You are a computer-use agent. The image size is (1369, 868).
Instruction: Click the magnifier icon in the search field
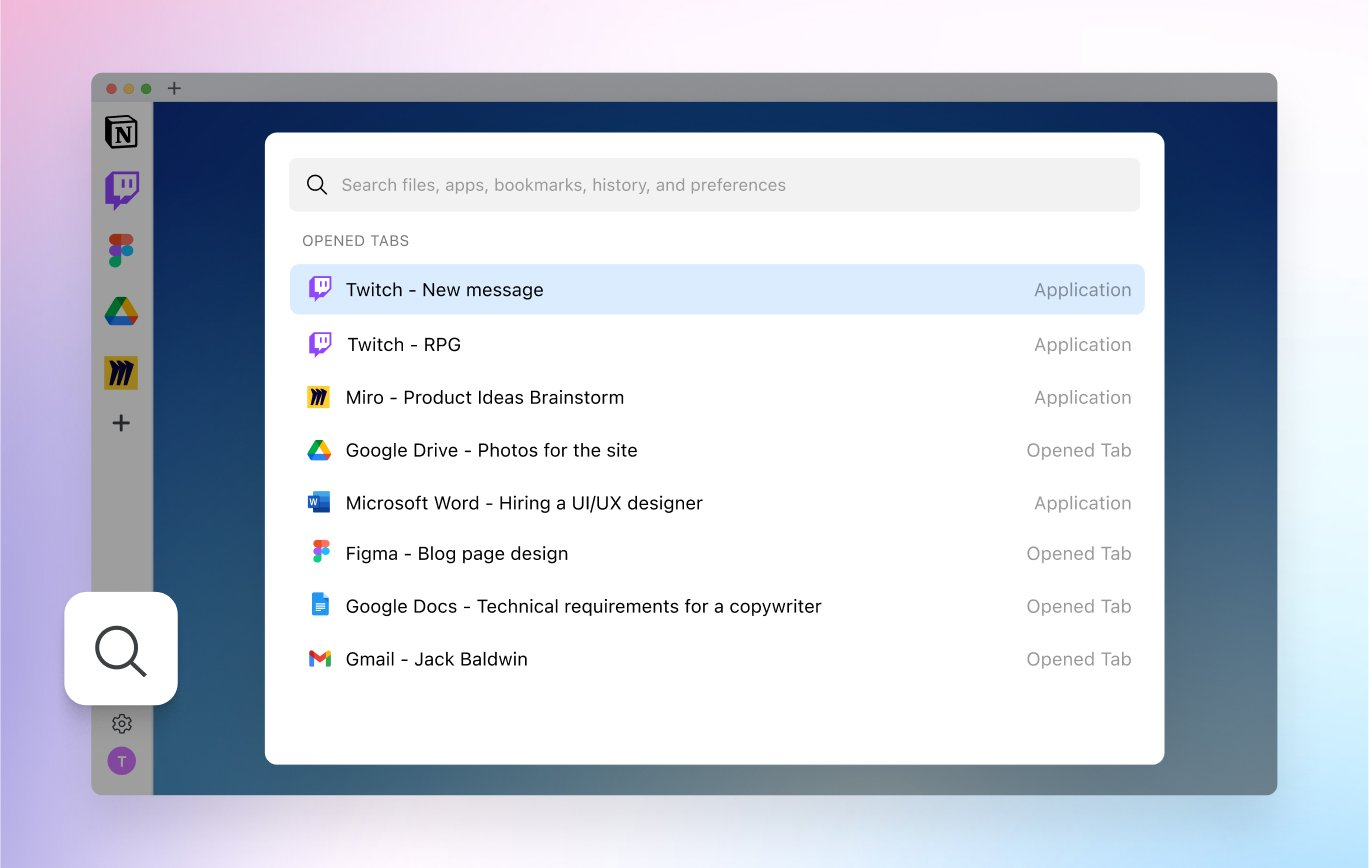coord(317,185)
